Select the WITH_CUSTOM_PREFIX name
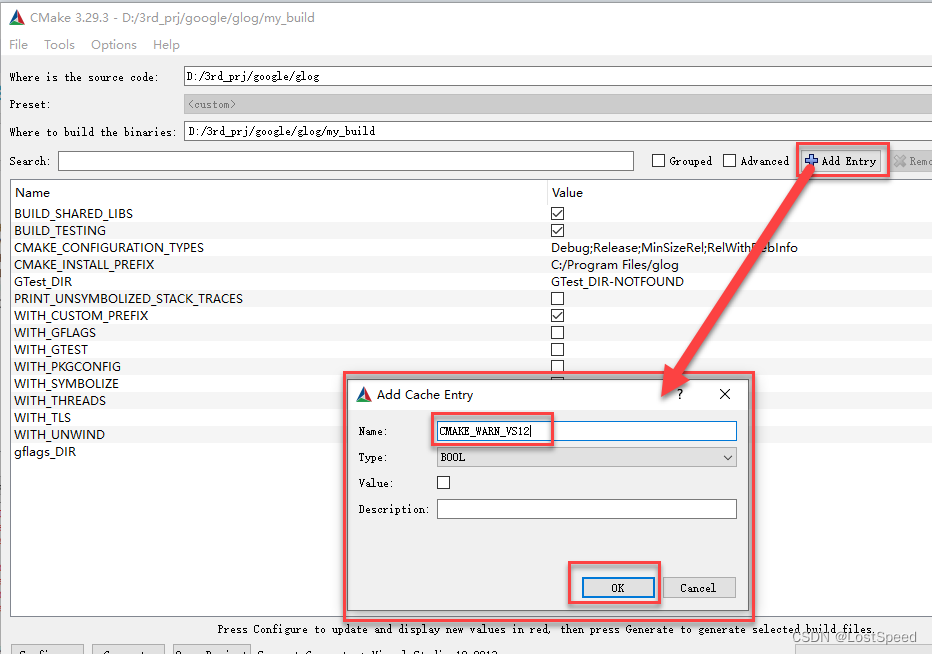The width and height of the screenshot is (932, 654). click(81, 315)
